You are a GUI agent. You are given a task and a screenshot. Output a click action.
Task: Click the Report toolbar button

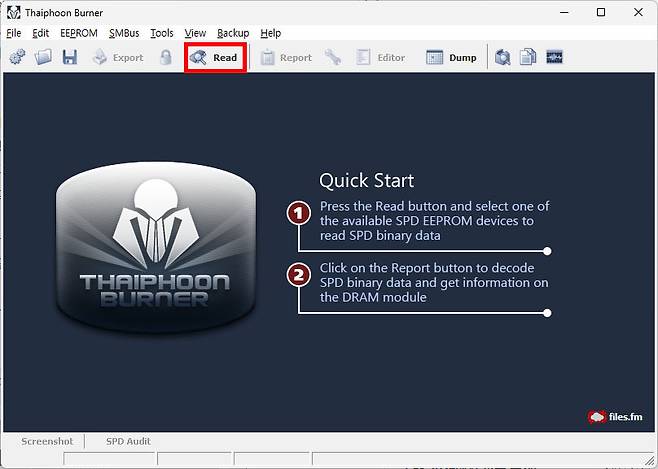[286, 58]
